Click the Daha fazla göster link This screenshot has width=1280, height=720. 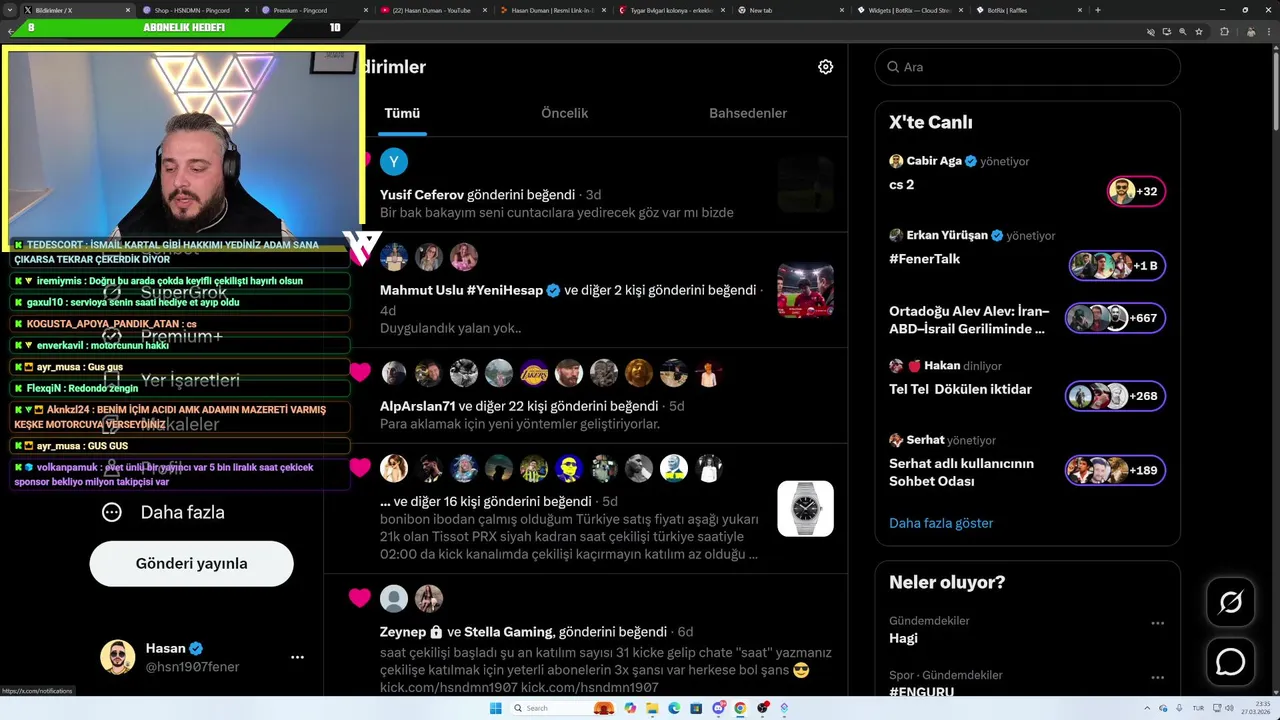pyautogui.click(x=941, y=523)
